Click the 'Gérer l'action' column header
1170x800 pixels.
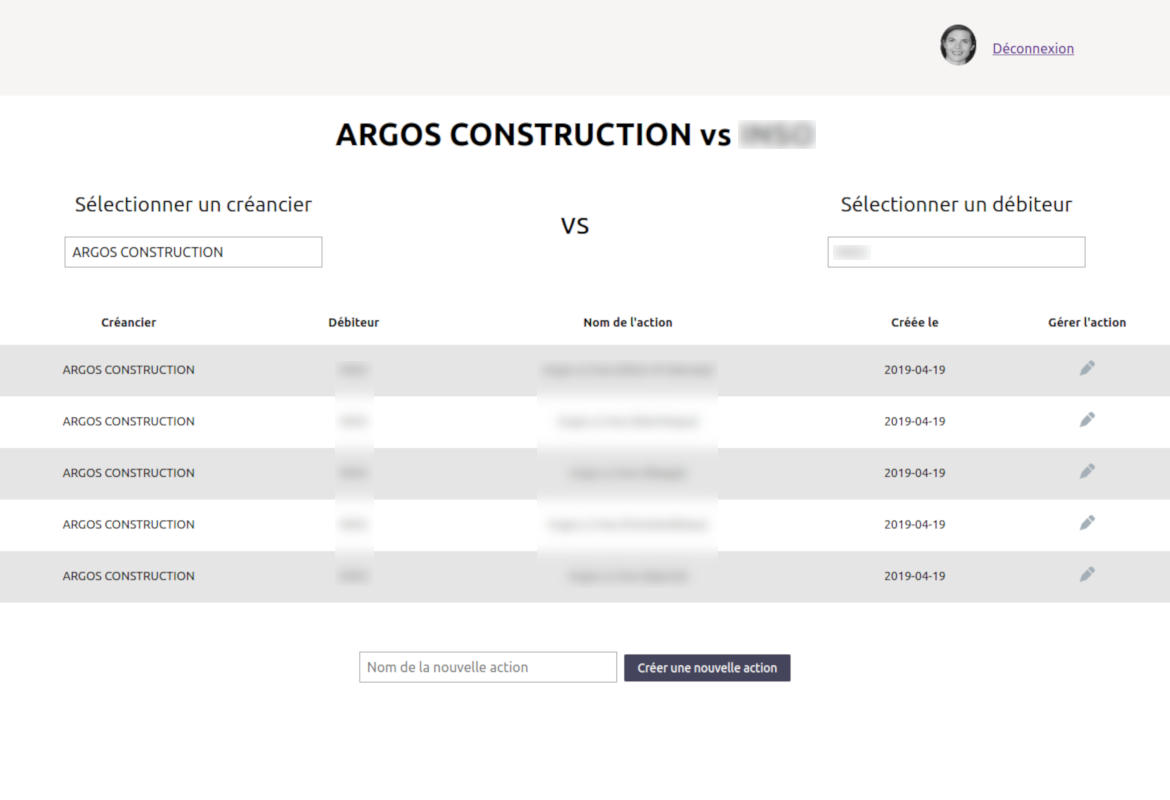(x=1087, y=322)
